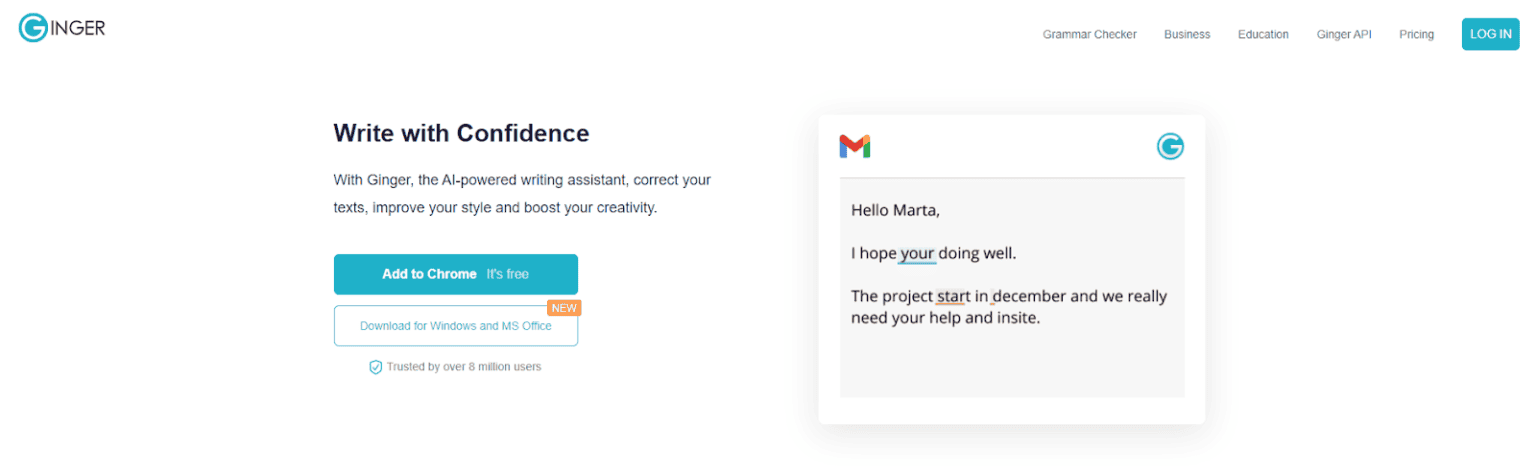
Task: Click the "Hello Marta," greeting line
Action: tap(895, 211)
